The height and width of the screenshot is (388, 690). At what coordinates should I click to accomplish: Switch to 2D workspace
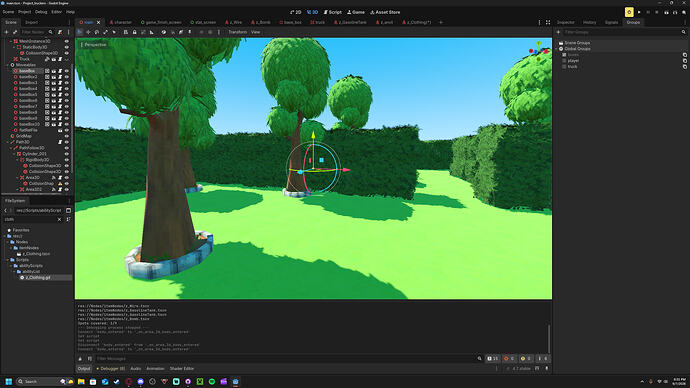(296, 12)
